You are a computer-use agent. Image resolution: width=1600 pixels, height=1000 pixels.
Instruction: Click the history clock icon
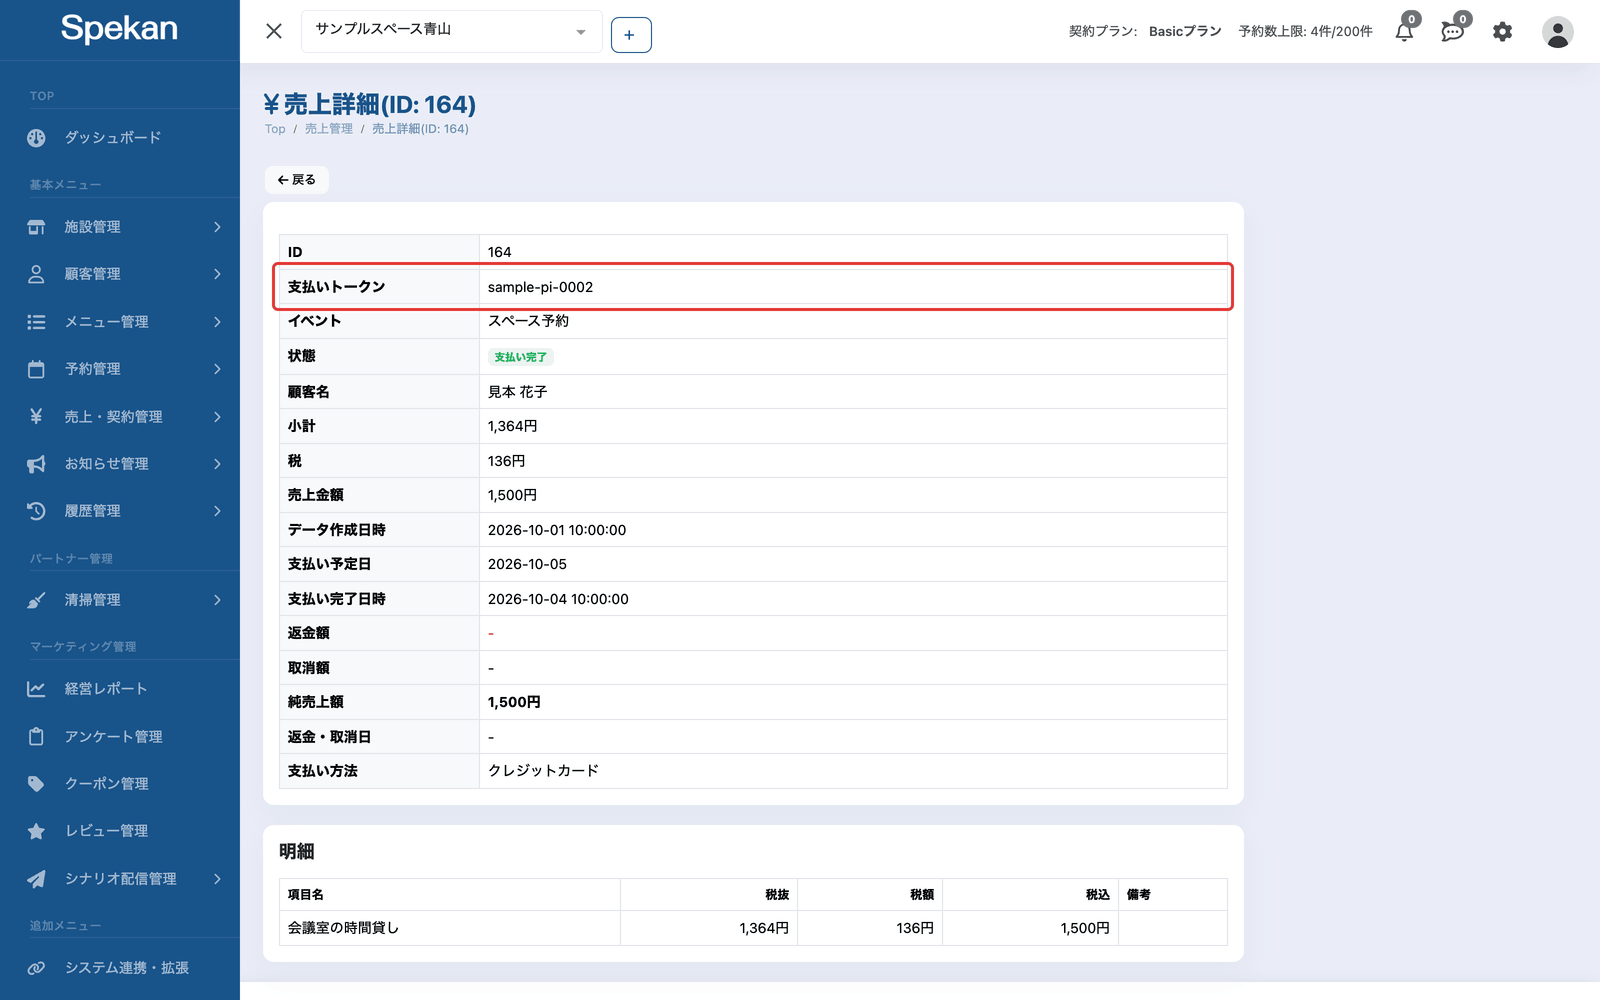pyautogui.click(x=36, y=511)
